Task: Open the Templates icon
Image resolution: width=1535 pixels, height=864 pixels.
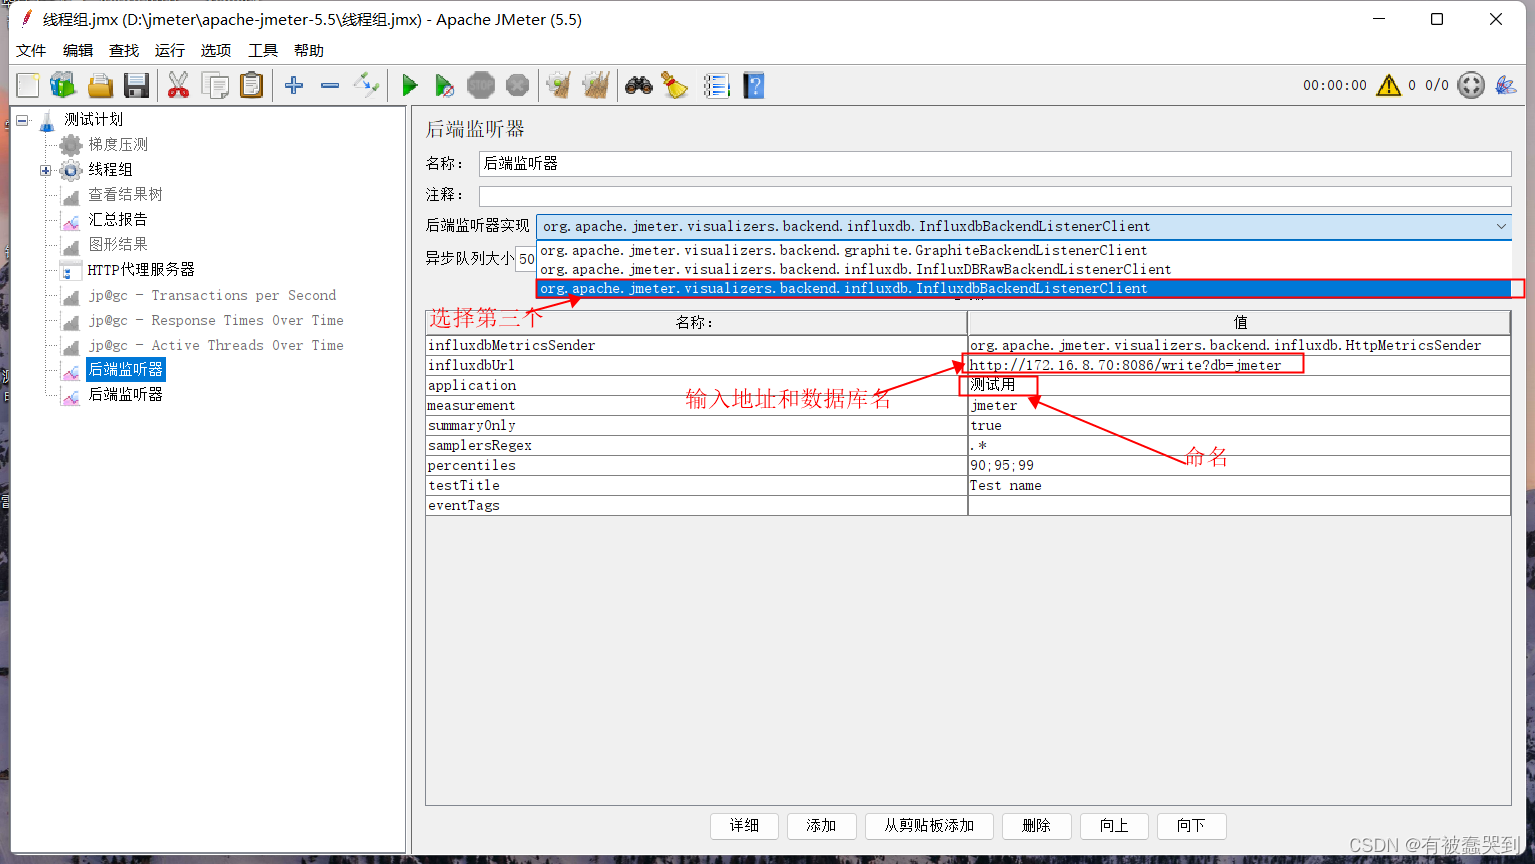Action: pos(63,86)
